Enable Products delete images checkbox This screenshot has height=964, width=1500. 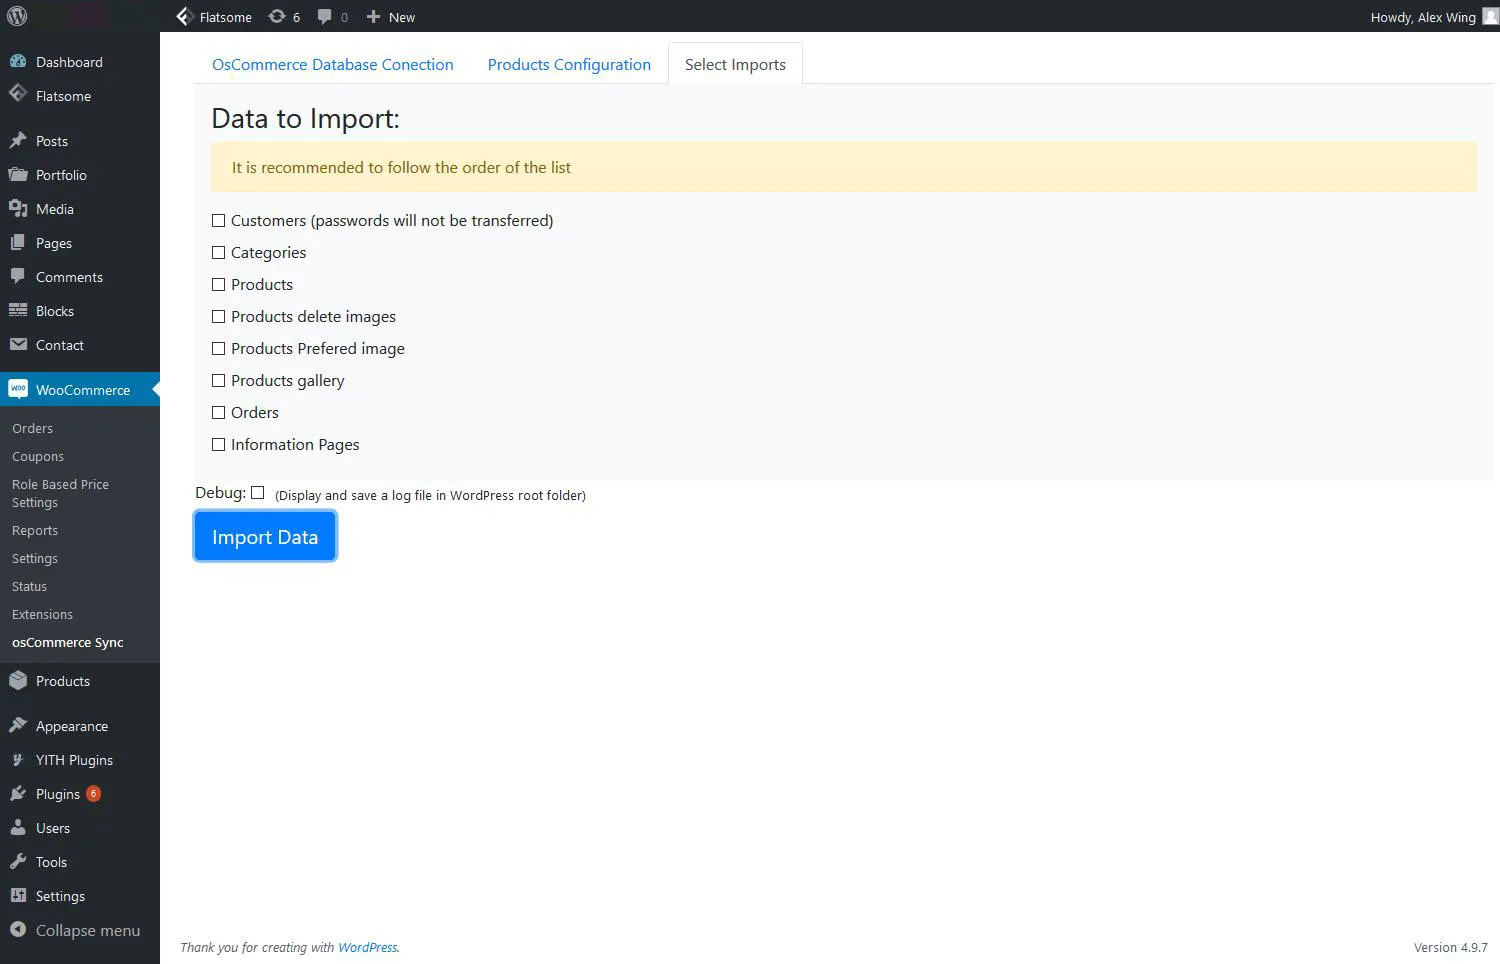[x=218, y=316]
